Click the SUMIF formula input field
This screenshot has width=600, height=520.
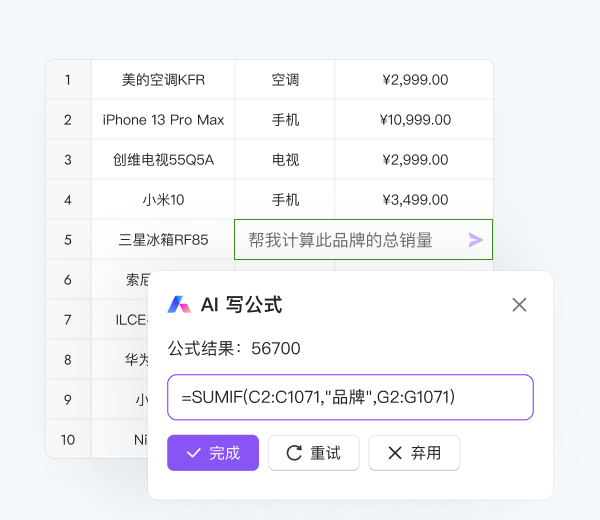point(350,397)
